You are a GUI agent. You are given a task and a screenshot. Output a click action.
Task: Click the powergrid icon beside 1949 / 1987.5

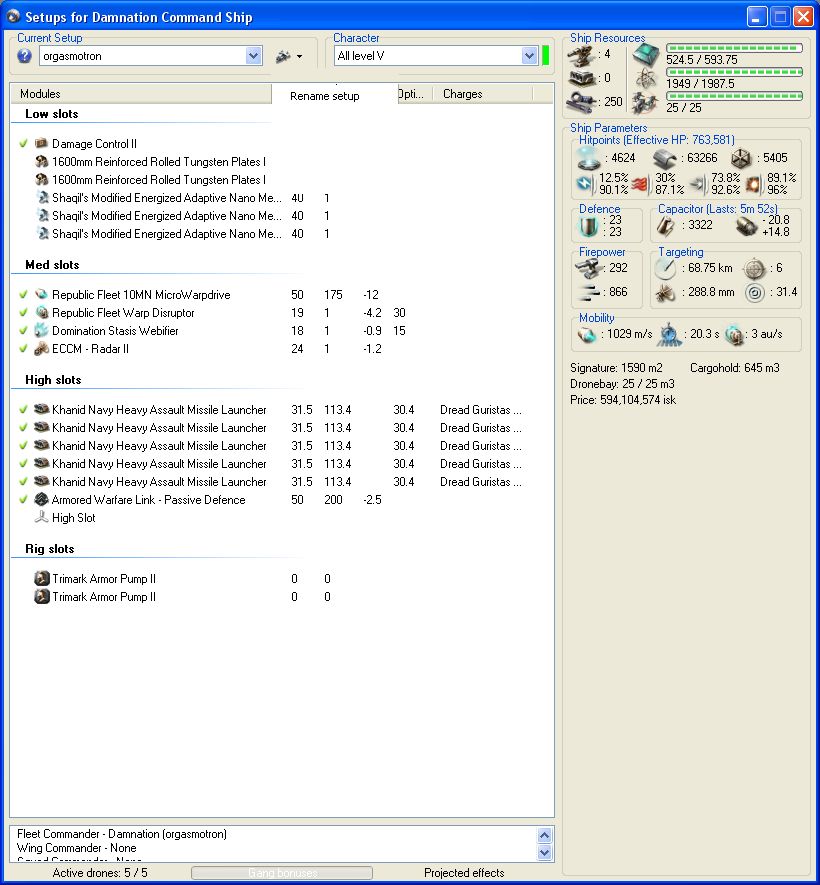tap(646, 78)
